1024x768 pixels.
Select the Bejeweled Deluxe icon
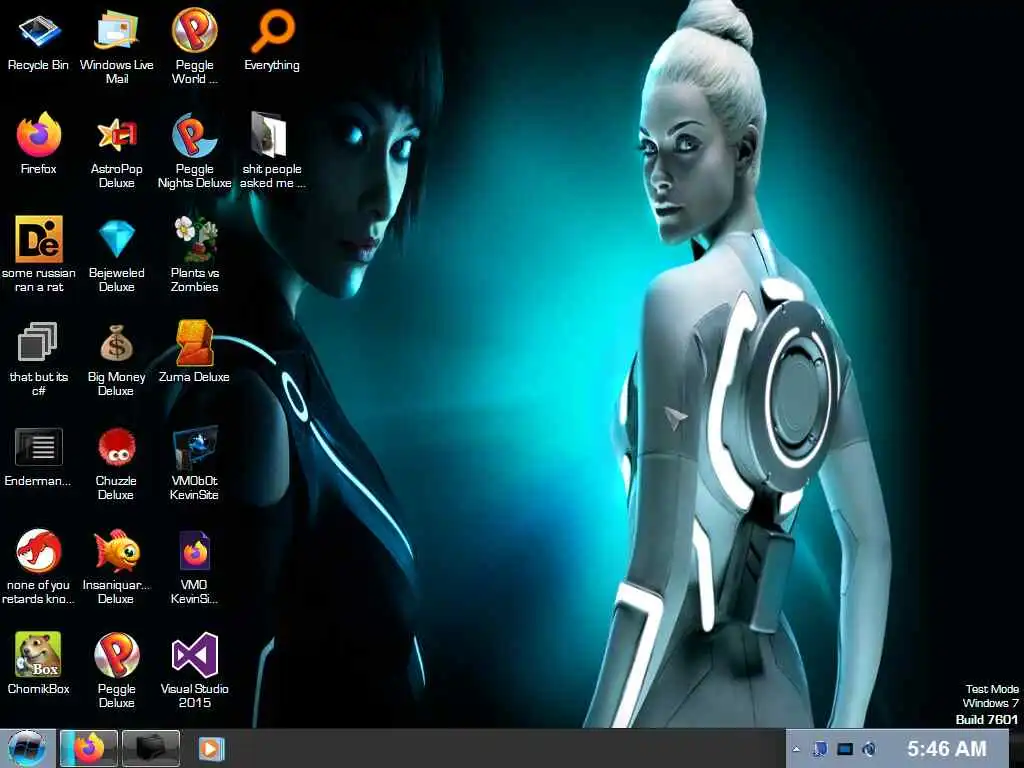coord(116,256)
